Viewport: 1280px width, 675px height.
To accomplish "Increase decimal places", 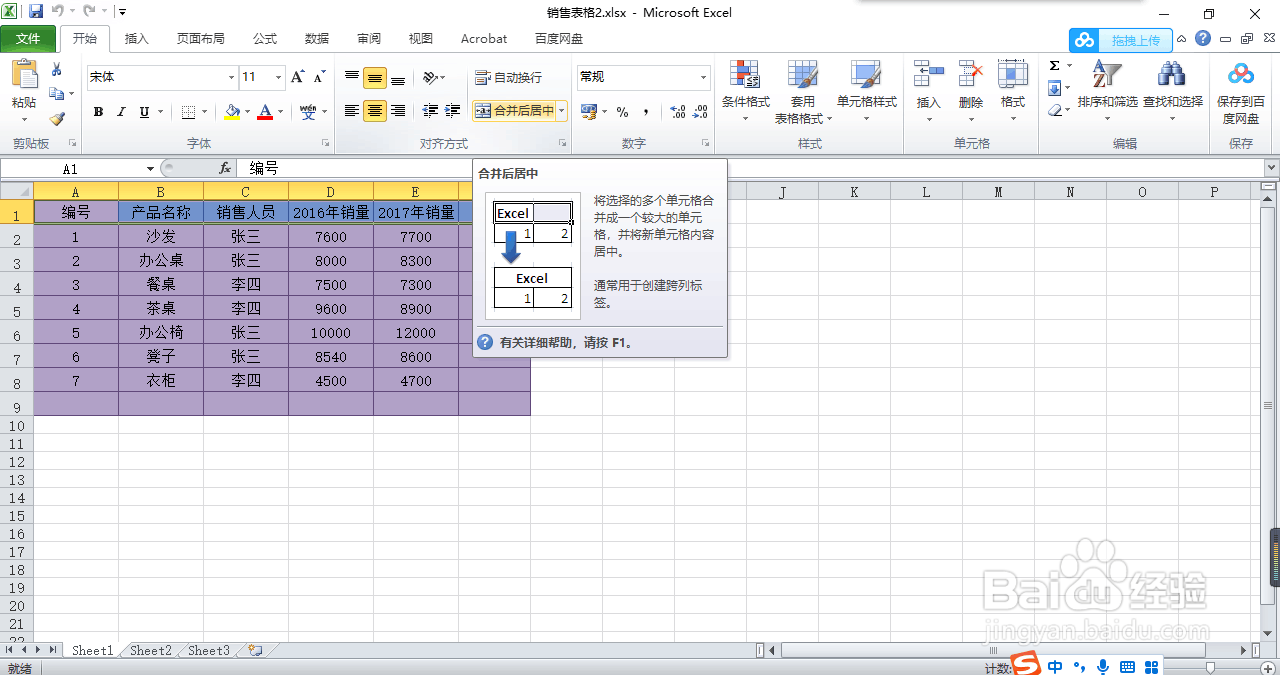I will tap(677, 112).
